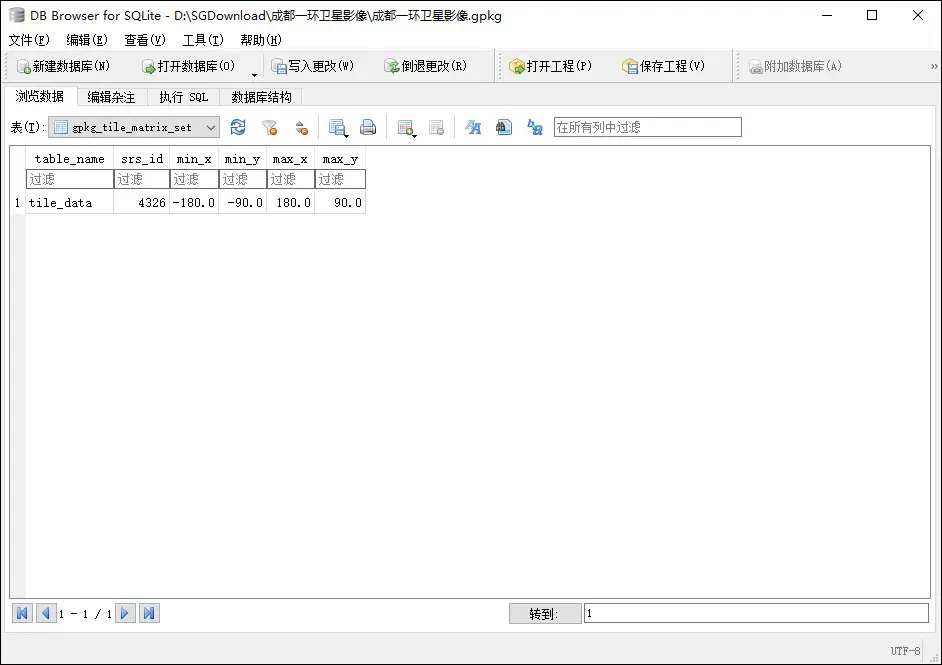Click the DB Browser title bar icon
Screen dimensions: 942x665
click(x=17, y=15)
